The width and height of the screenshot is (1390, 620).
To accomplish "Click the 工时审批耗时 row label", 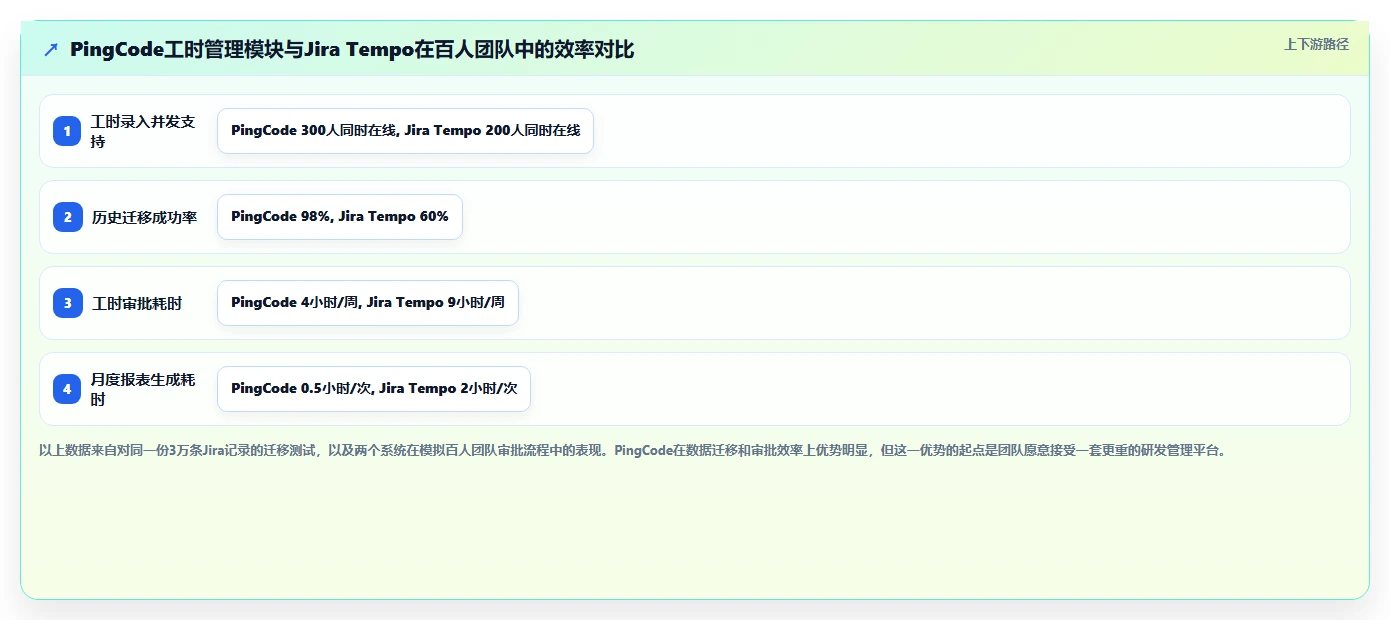I will (137, 303).
